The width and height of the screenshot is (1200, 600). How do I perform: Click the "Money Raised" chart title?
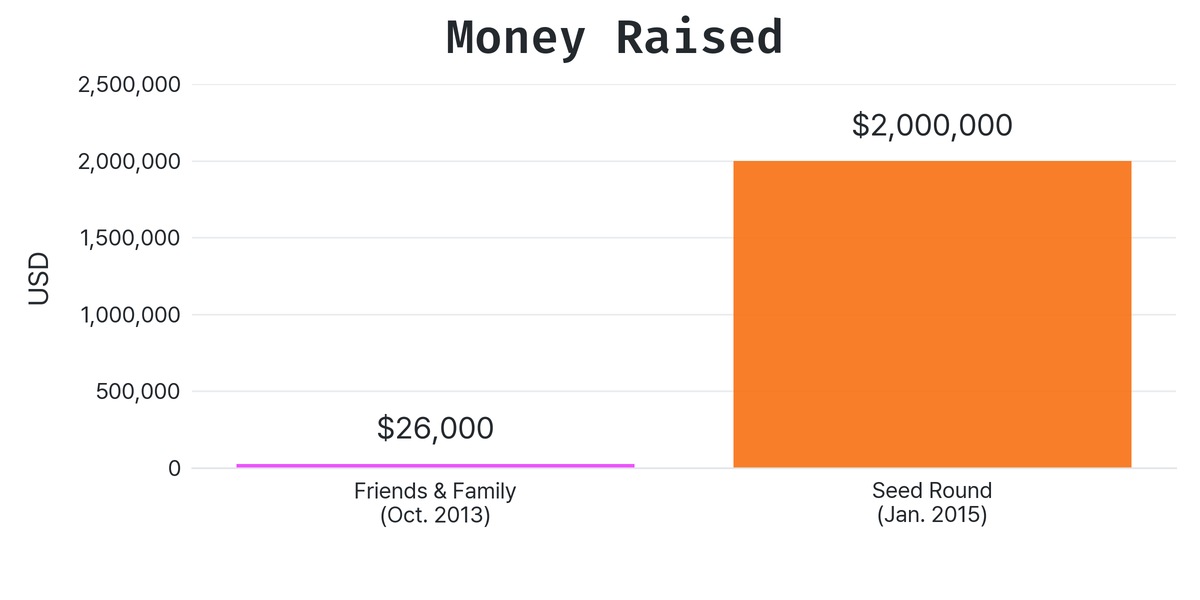(614, 38)
